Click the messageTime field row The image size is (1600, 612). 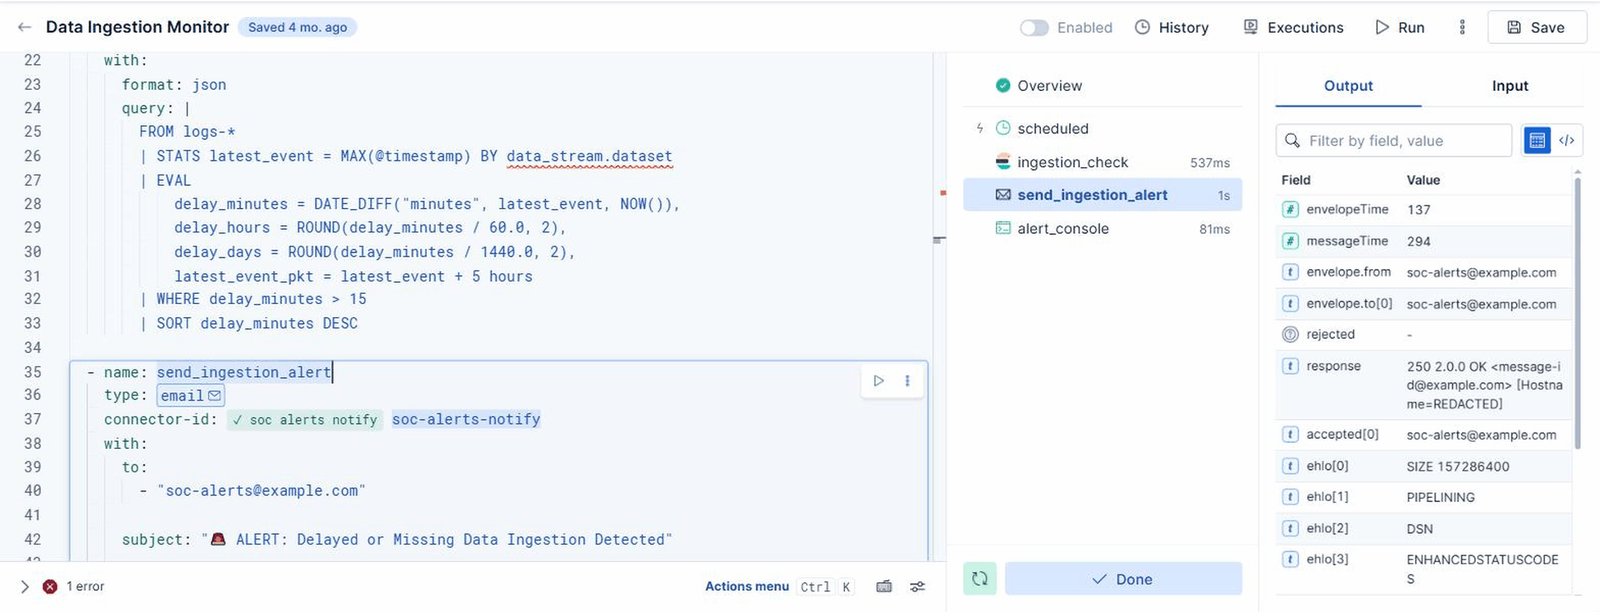coord(1423,241)
